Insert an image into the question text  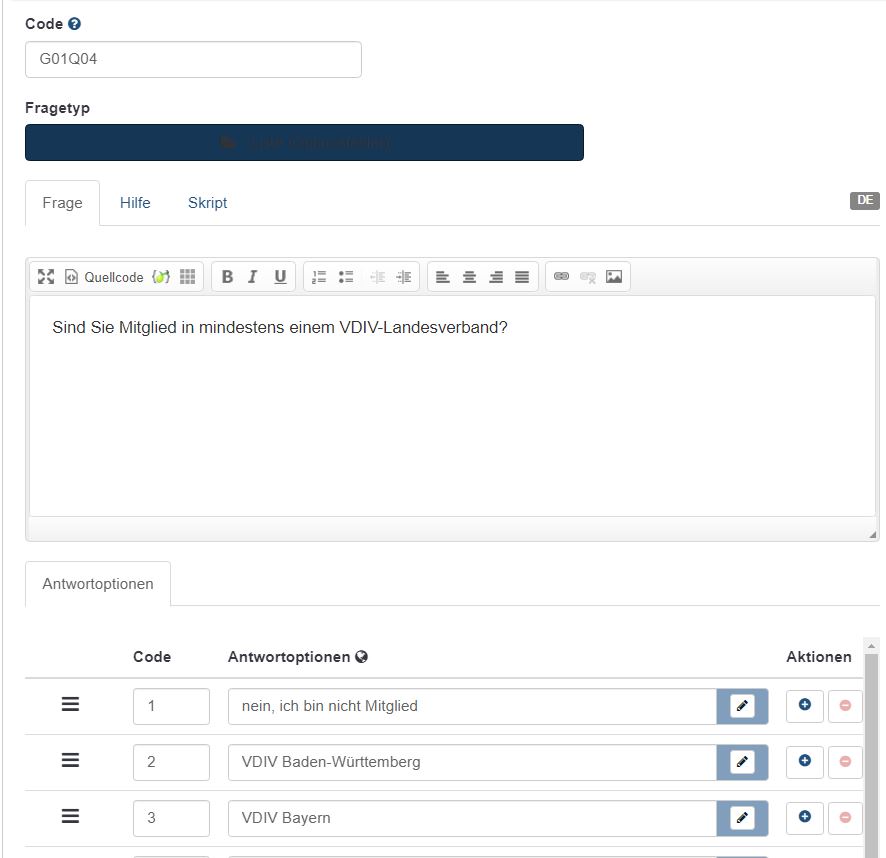coord(614,277)
